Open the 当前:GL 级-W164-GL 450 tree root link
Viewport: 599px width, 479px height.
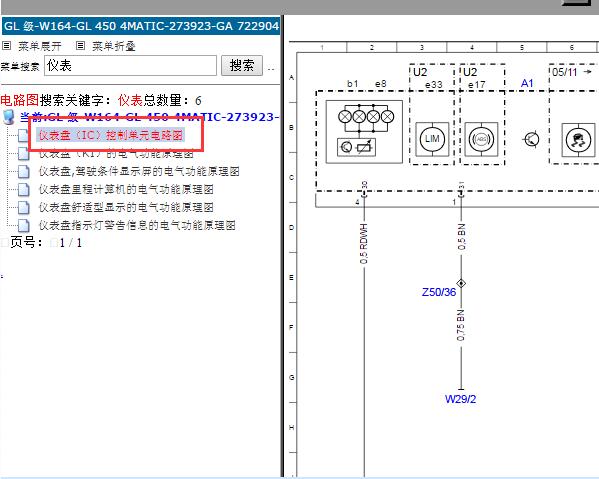tap(149, 117)
